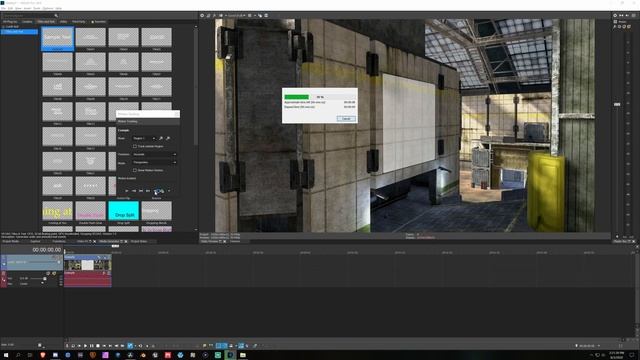640x360 pixels.
Task: Switch to the Favorites tab in generators panel
Action: click(99, 22)
